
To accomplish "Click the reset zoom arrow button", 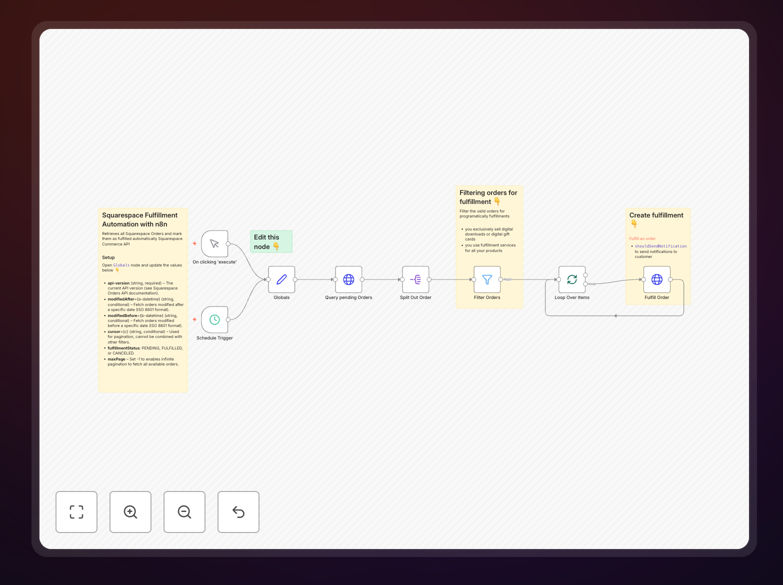I will click(238, 512).
